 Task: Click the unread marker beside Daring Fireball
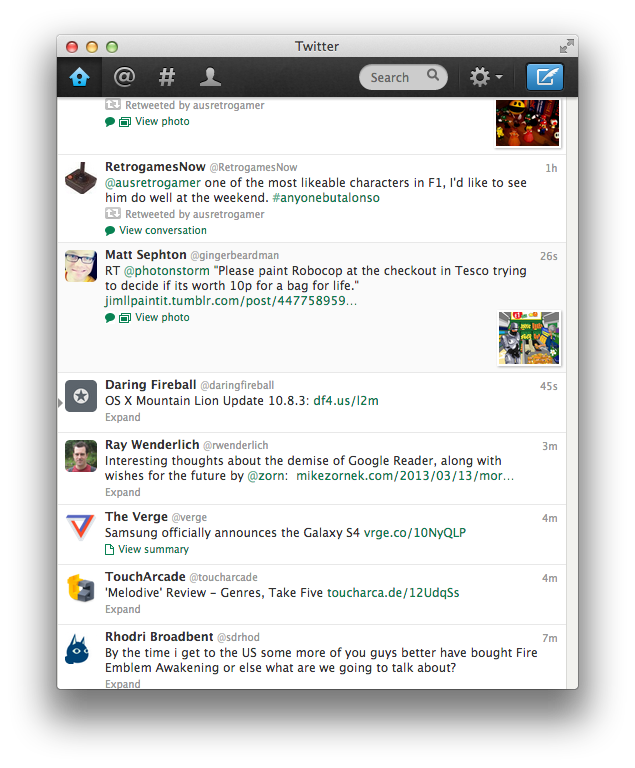pyautogui.click(x=60, y=403)
